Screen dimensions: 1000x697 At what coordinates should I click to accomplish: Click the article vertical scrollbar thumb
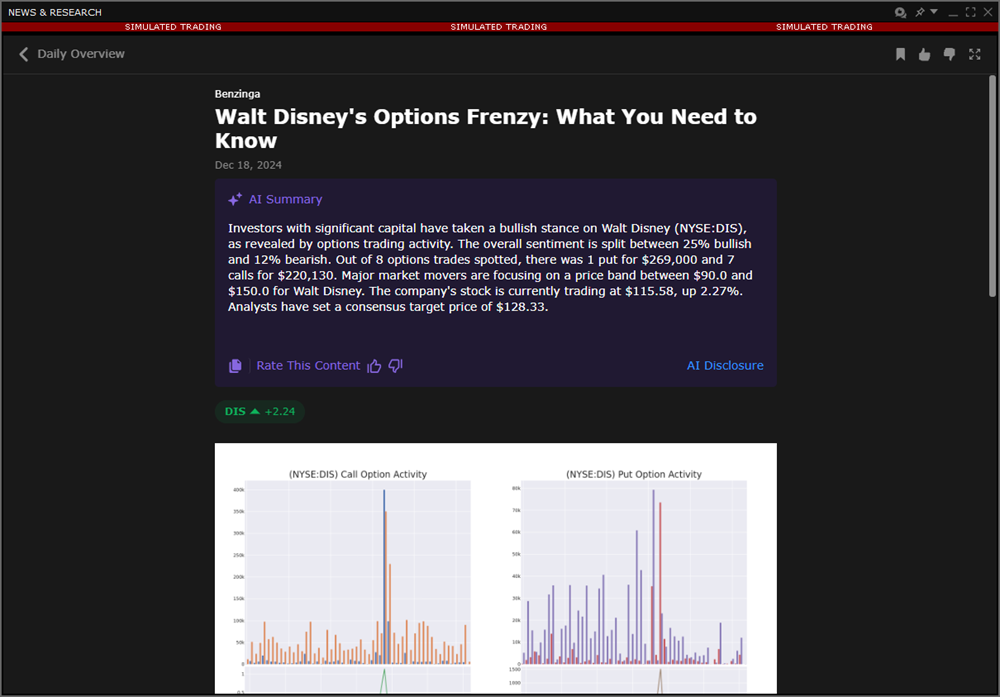992,185
